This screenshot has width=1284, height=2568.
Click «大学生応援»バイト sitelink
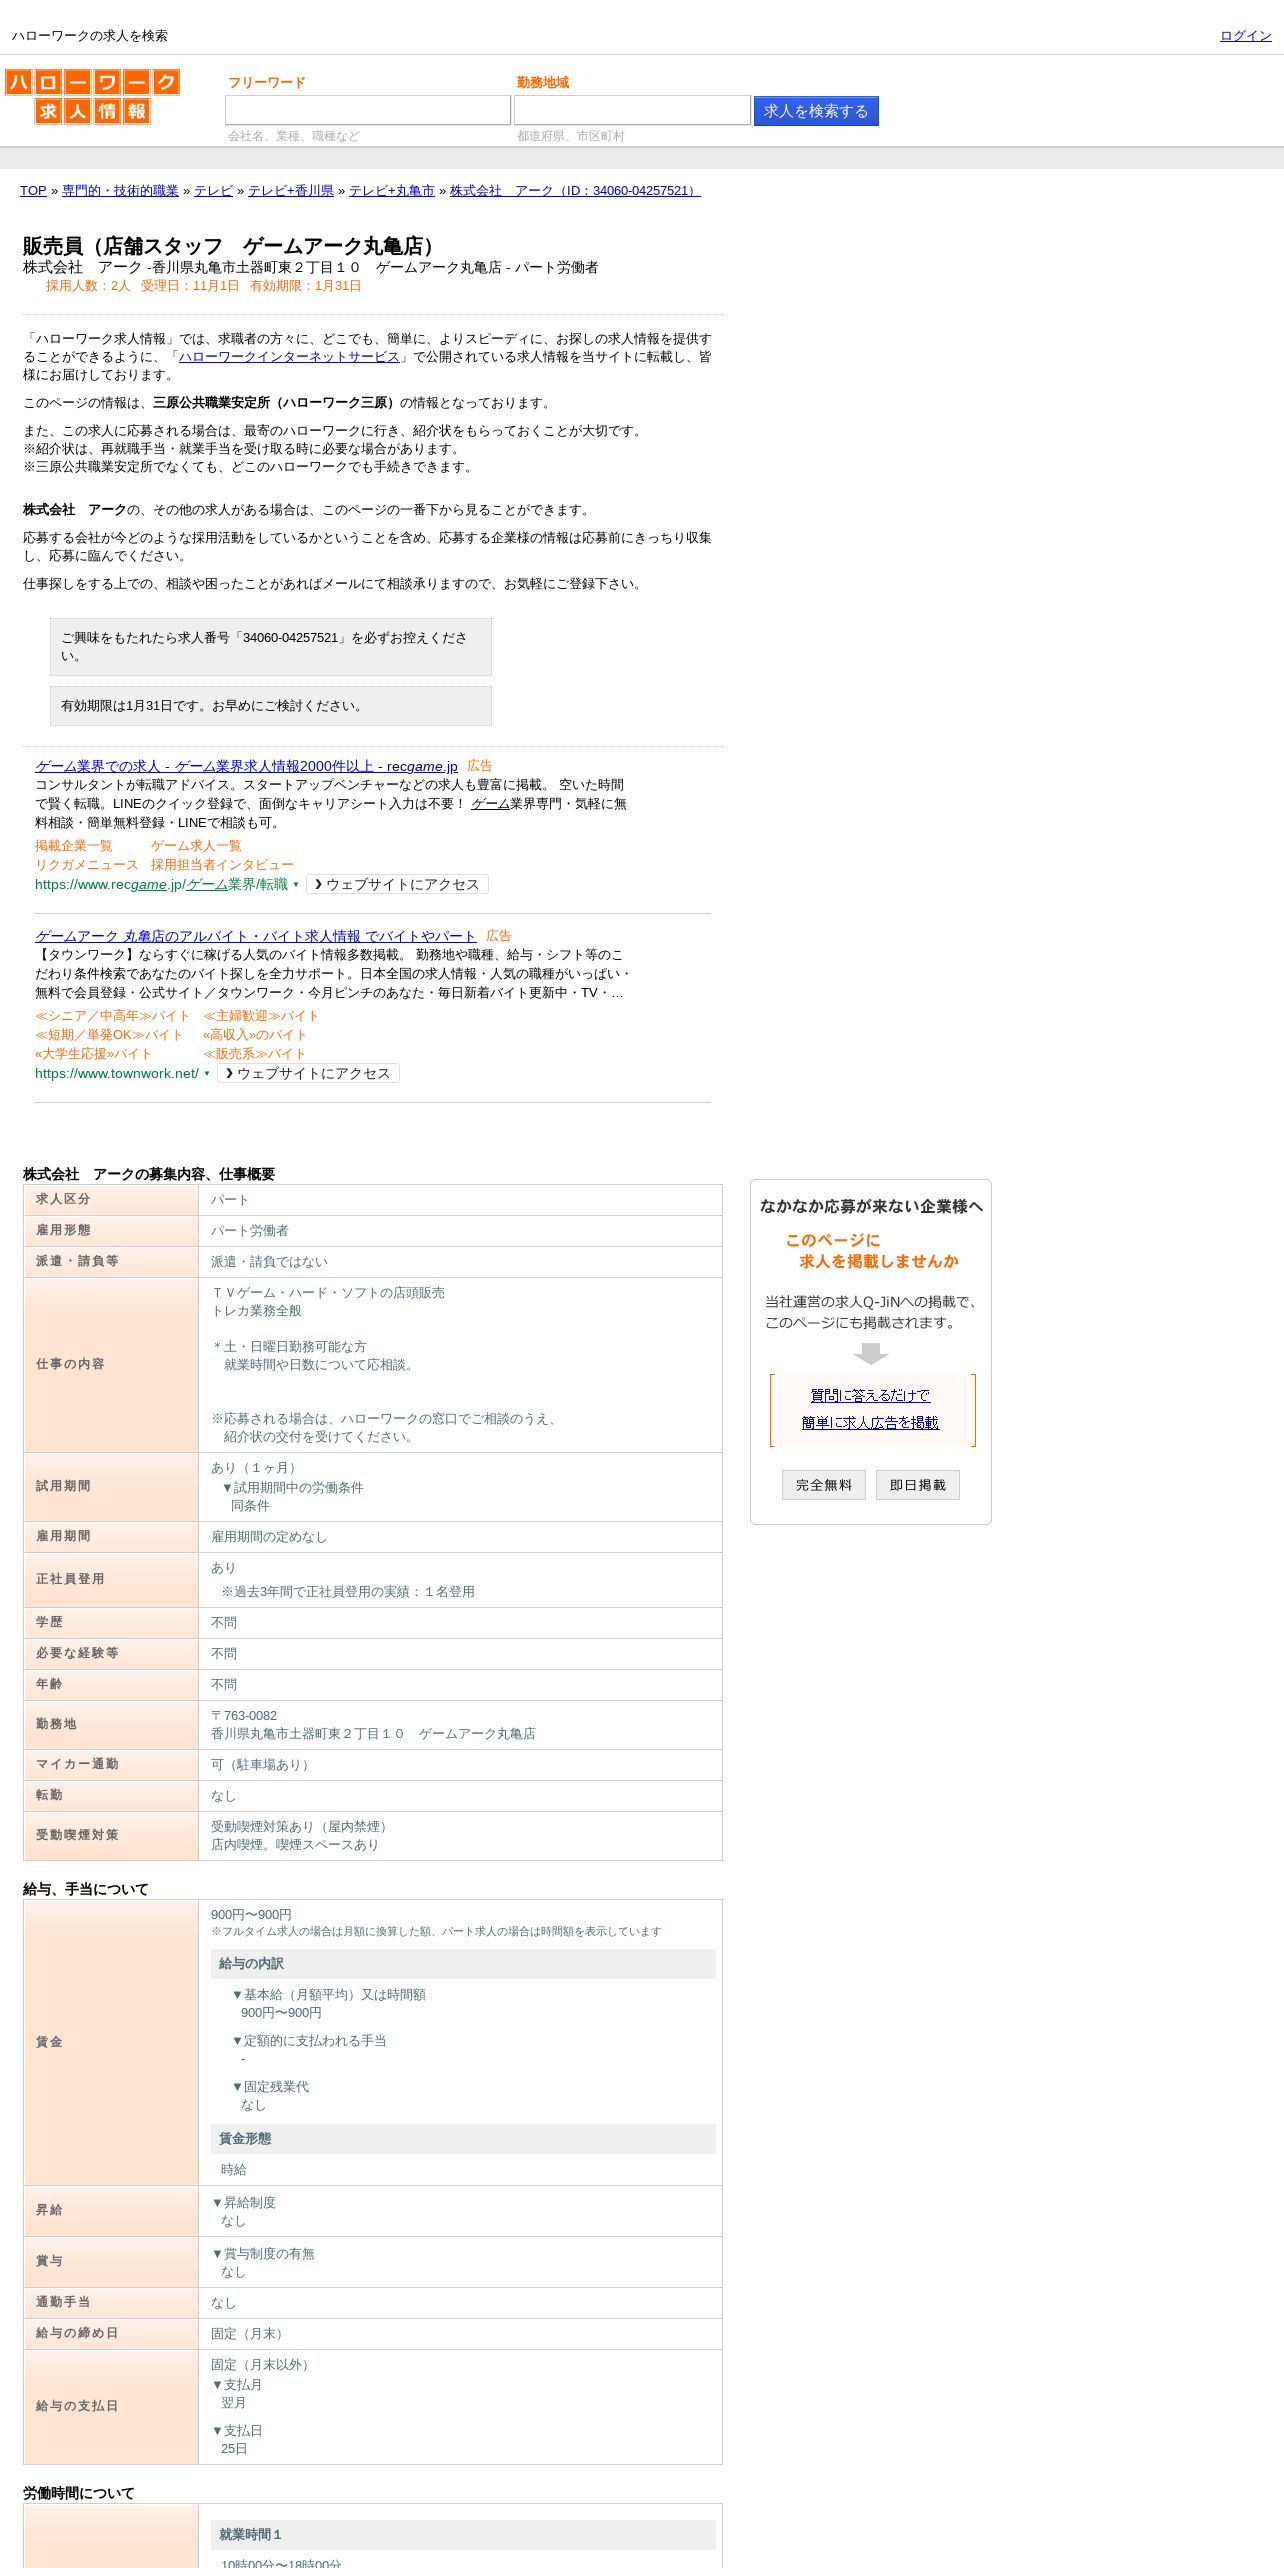[93, 1054]
